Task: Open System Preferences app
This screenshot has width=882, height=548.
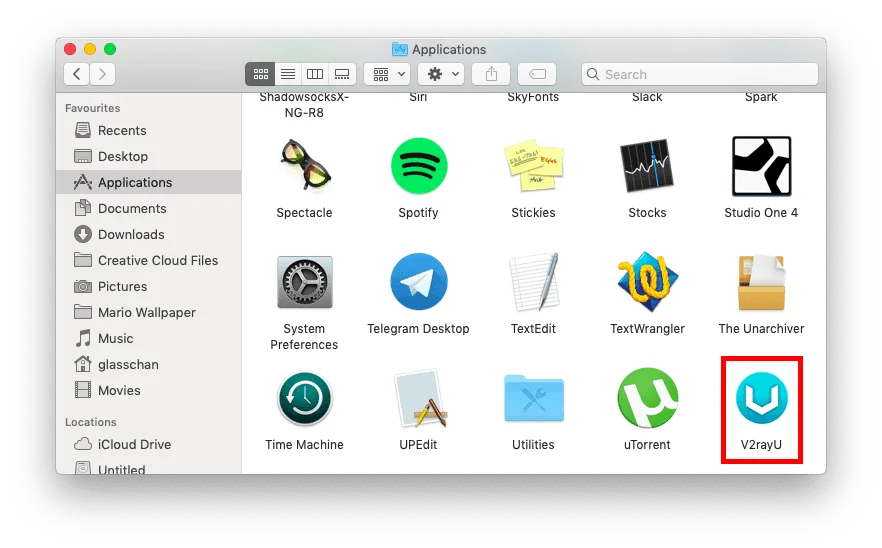Action: [x=304, y=282]
